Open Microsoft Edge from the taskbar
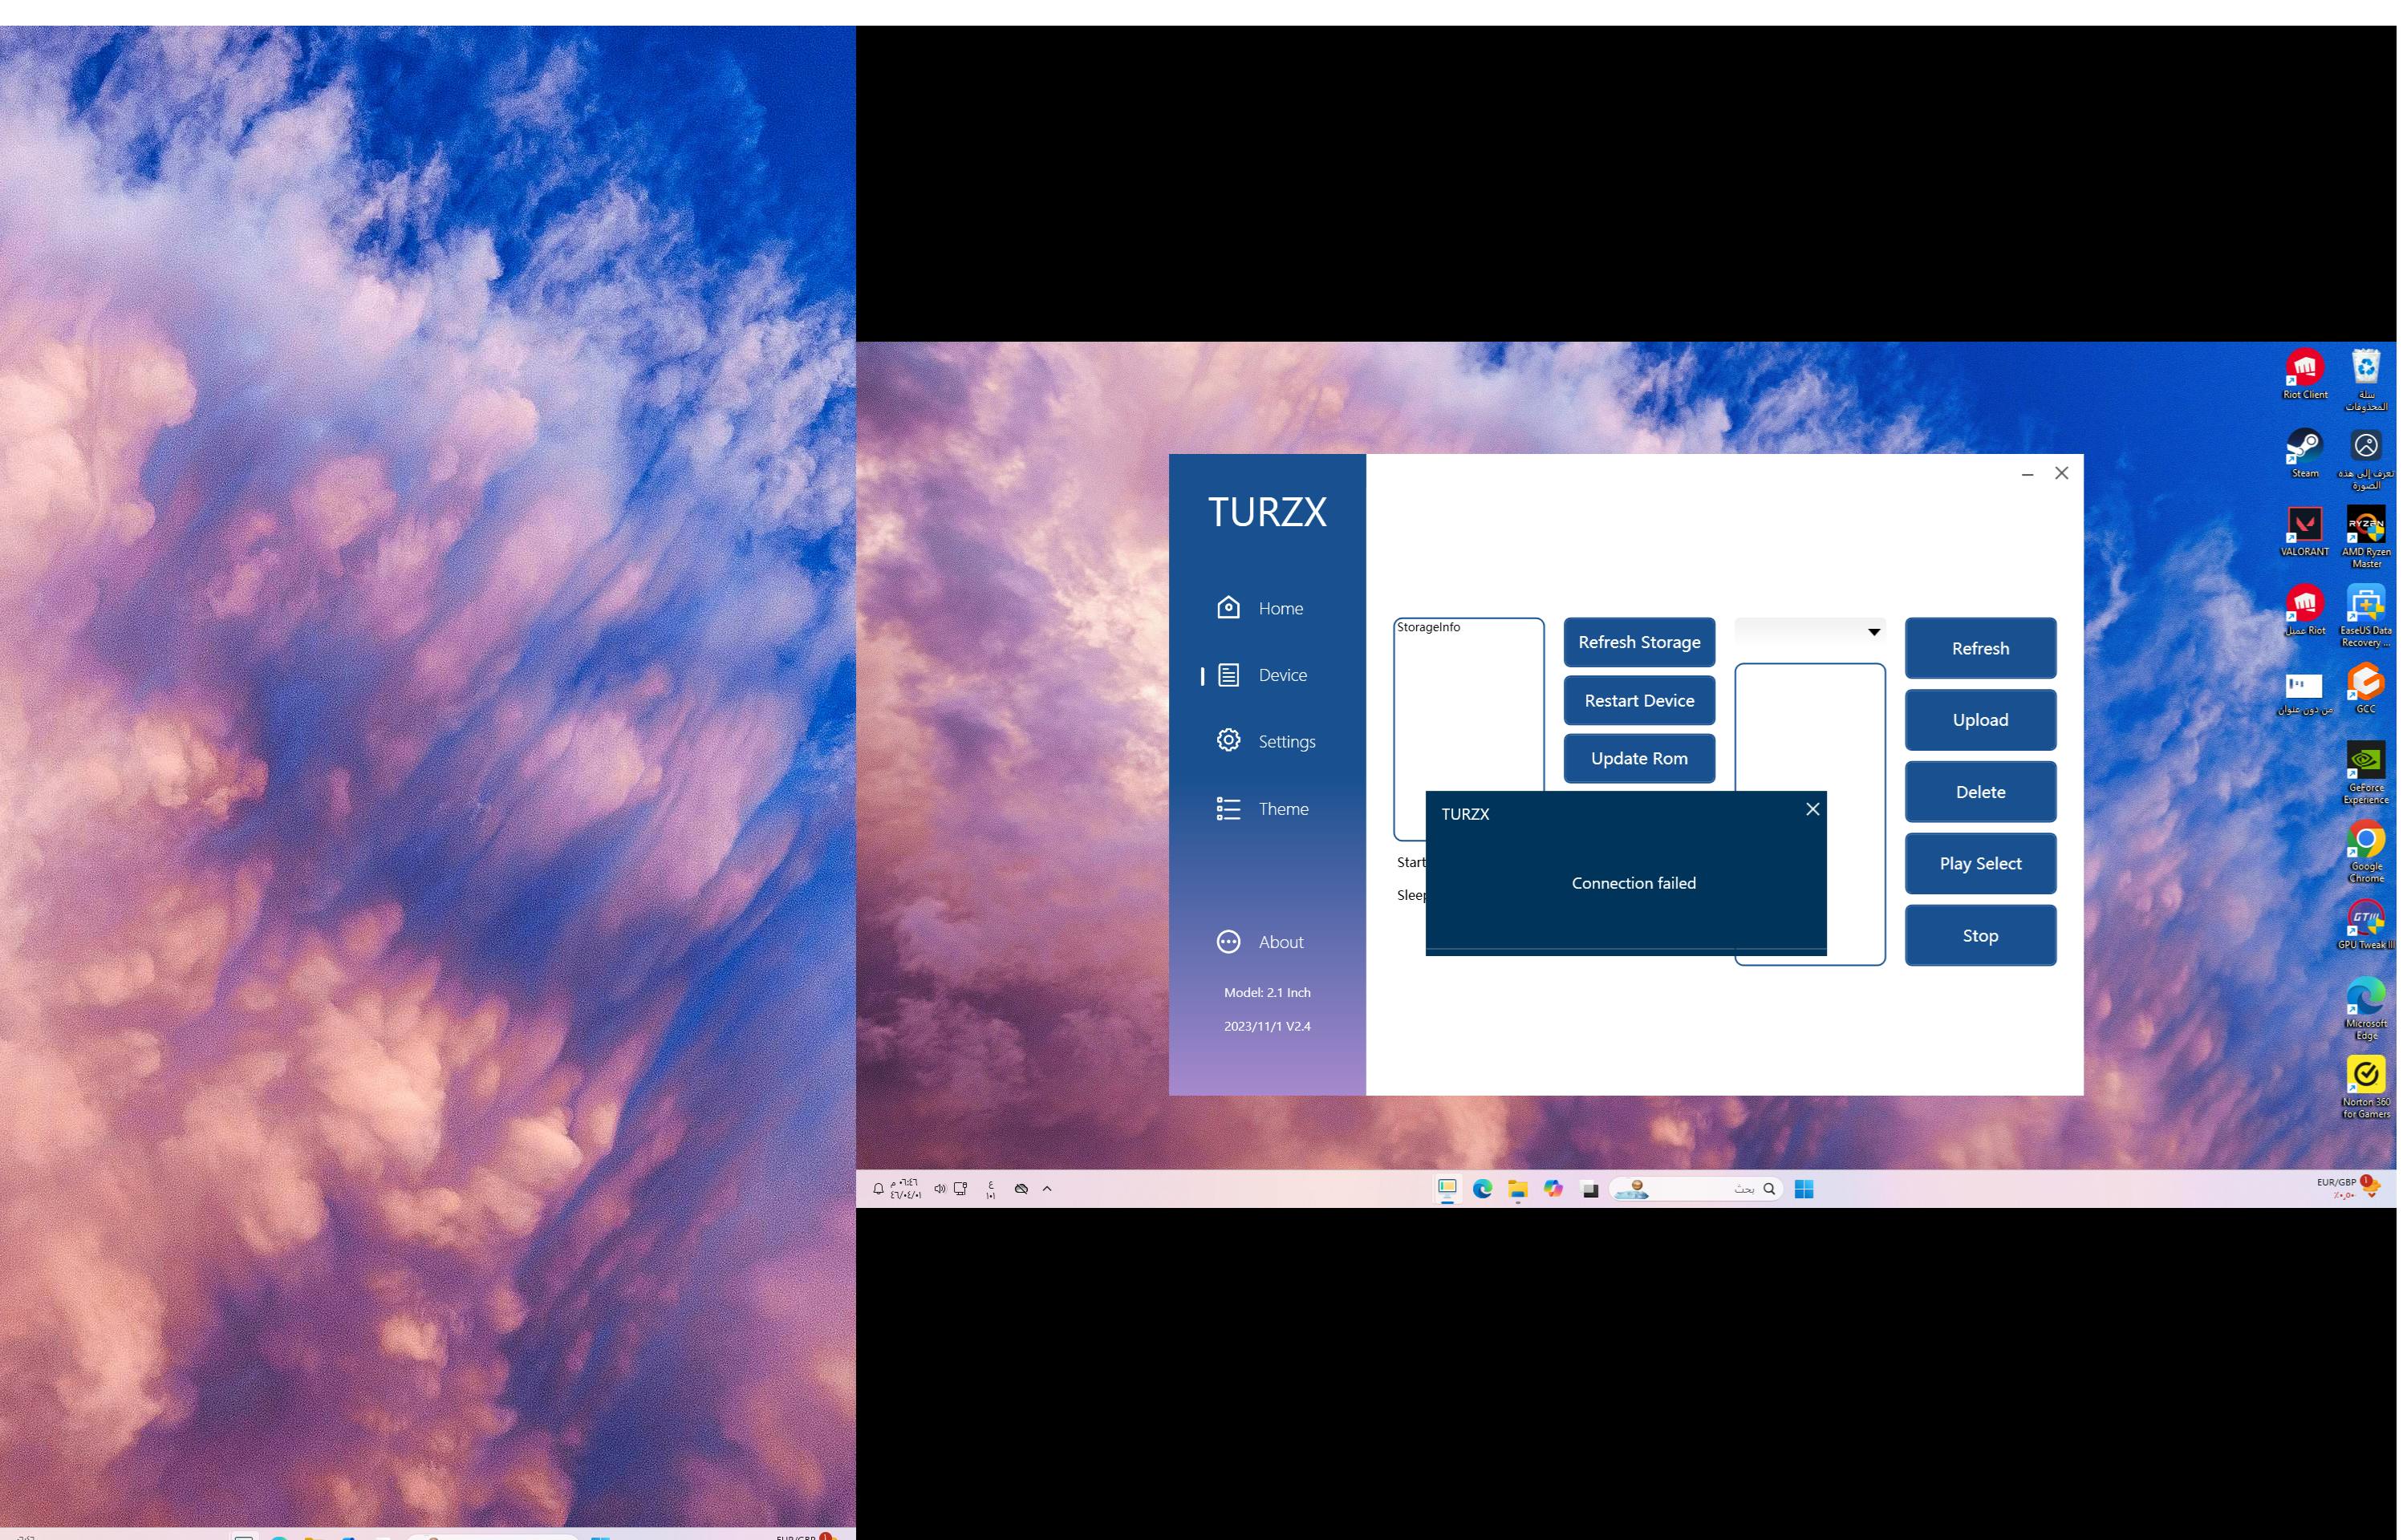Screen dimensions: 2407x1540 pyautogui.click(x=1482, y=1189)
